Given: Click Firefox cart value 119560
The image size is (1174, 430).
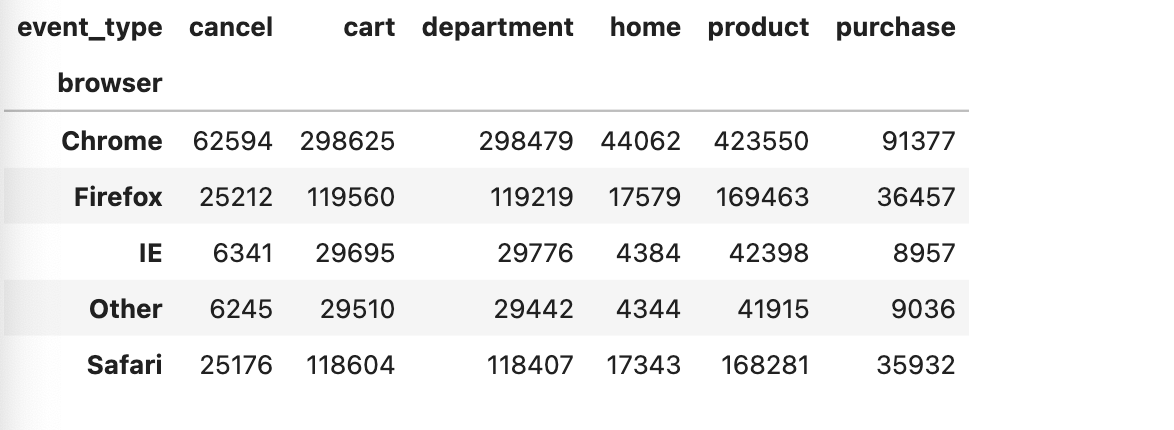Looking at the screenshot, I should pyautogui.click(x=350, y=197).
